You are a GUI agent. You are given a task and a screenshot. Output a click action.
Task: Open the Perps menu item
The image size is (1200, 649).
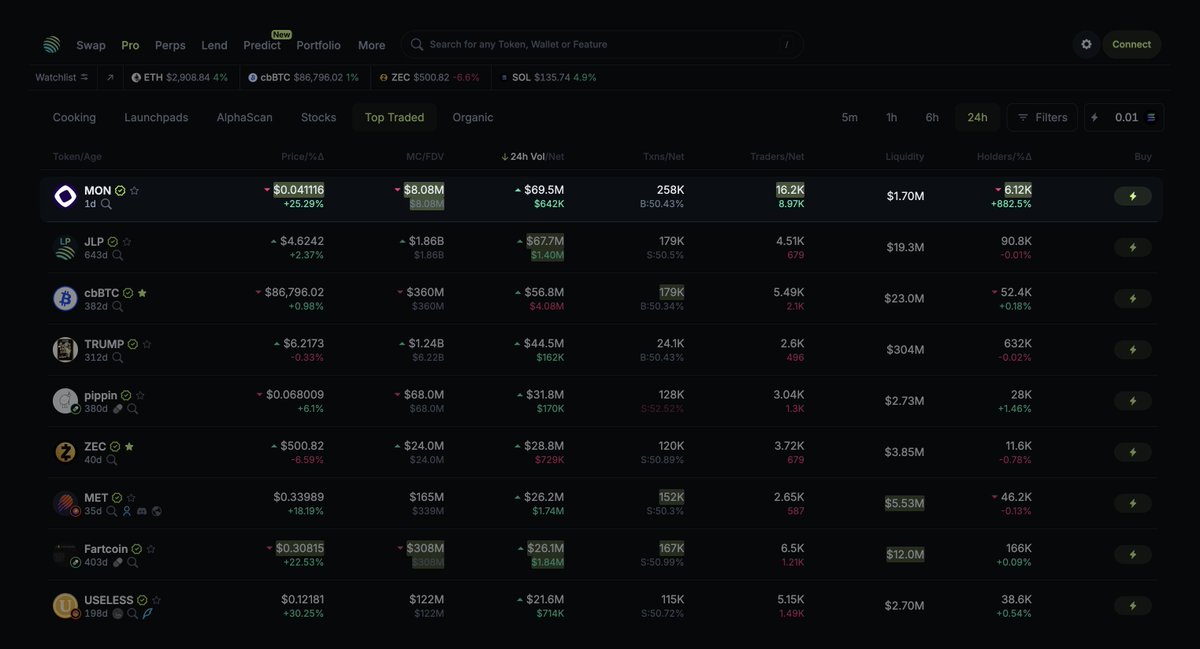pos(170,45)
